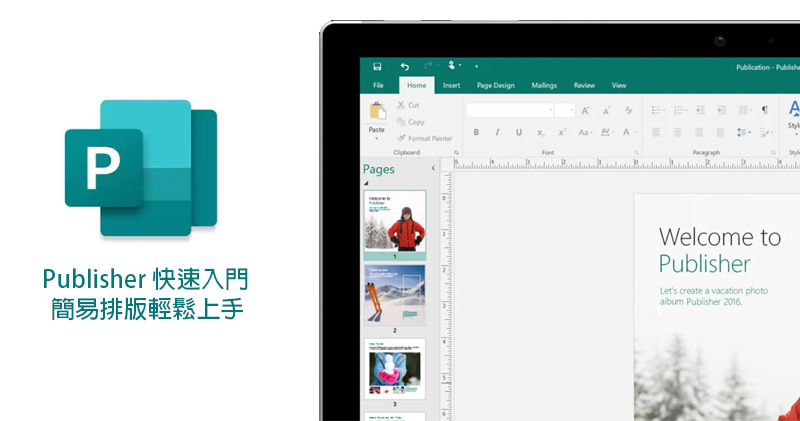Open the font size combo box
The width and height of the screenshot is (800, 421).
tap(565, 110)
